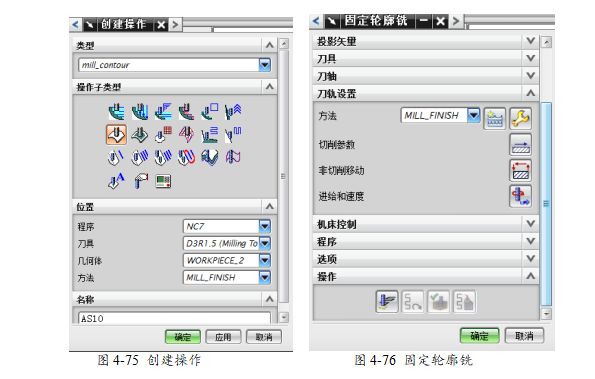Click 确定 in the 固定轮廓铣 dialog
Viewport: 595px width, 379px height.
pyautogui.click(x=480, y=335)
